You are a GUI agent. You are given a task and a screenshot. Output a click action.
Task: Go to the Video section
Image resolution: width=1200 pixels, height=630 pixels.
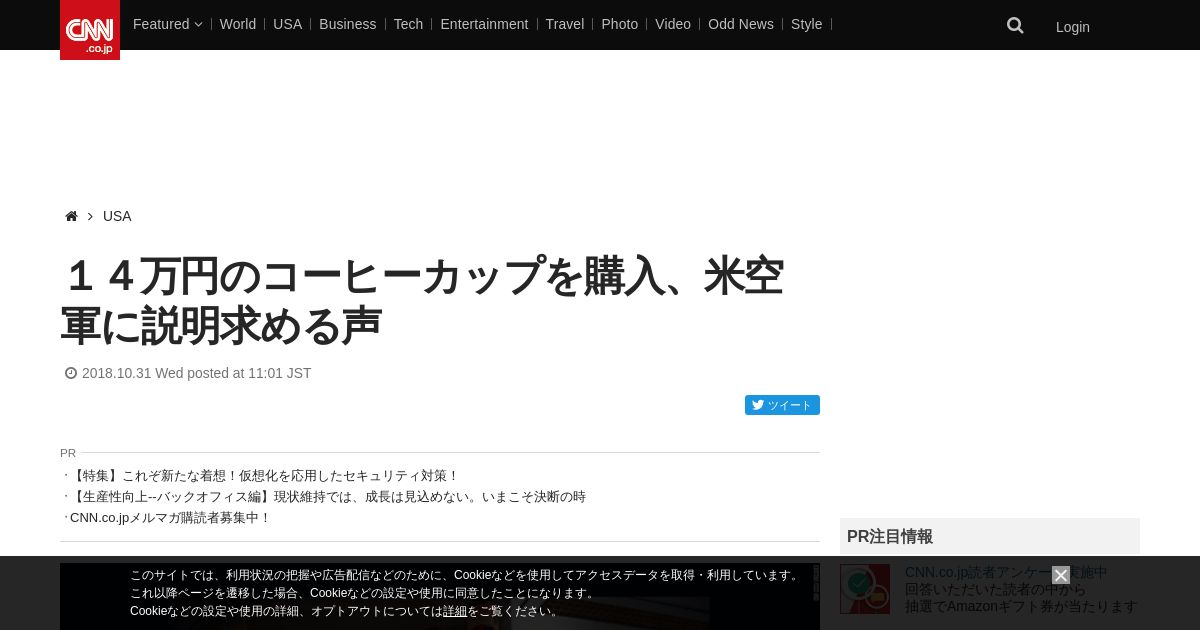[x=673, y=24]
